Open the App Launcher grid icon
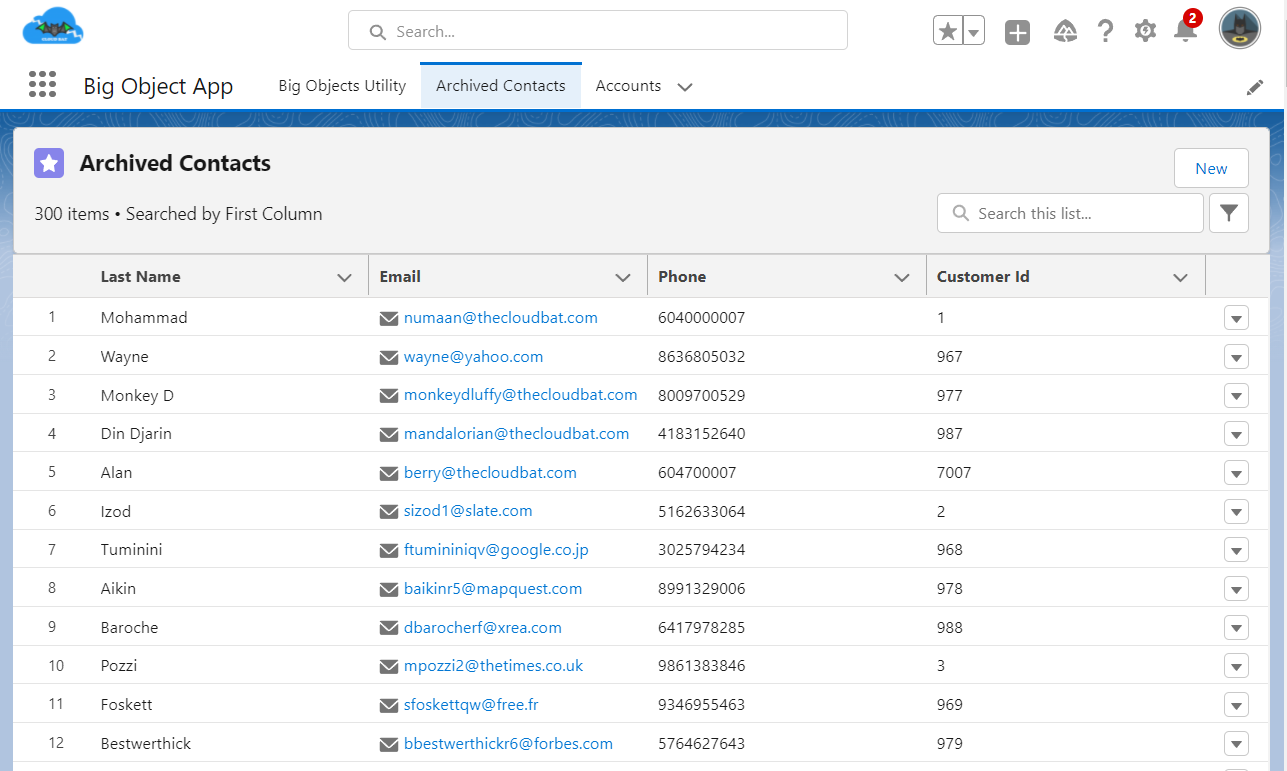Viewport: 1287px width, 771px height. click(42, 85)
